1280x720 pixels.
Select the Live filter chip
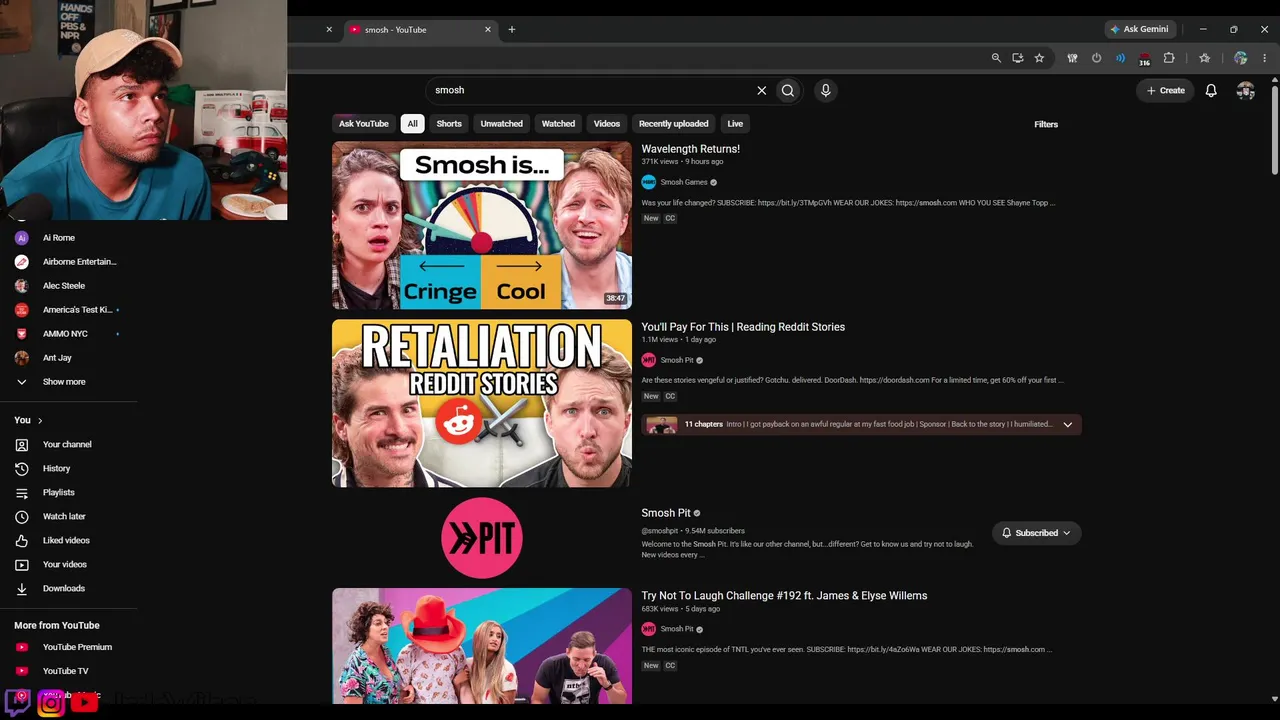[735, 124]
